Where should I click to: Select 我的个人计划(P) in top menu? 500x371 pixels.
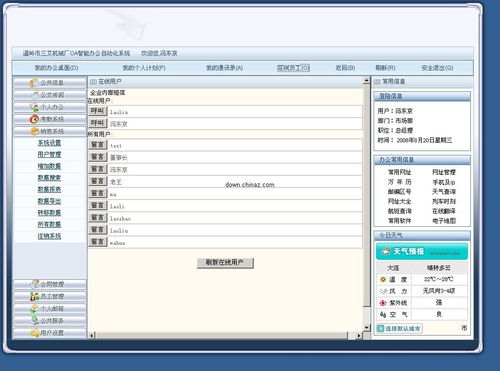144,68
